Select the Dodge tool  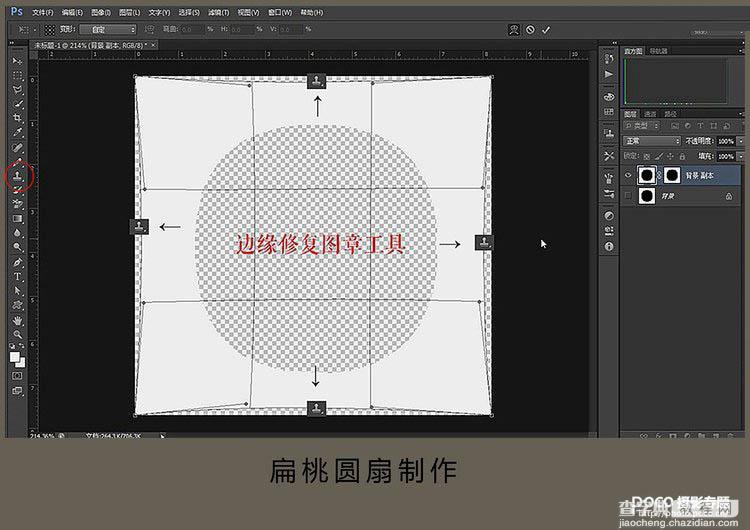(x=17, y=247)
